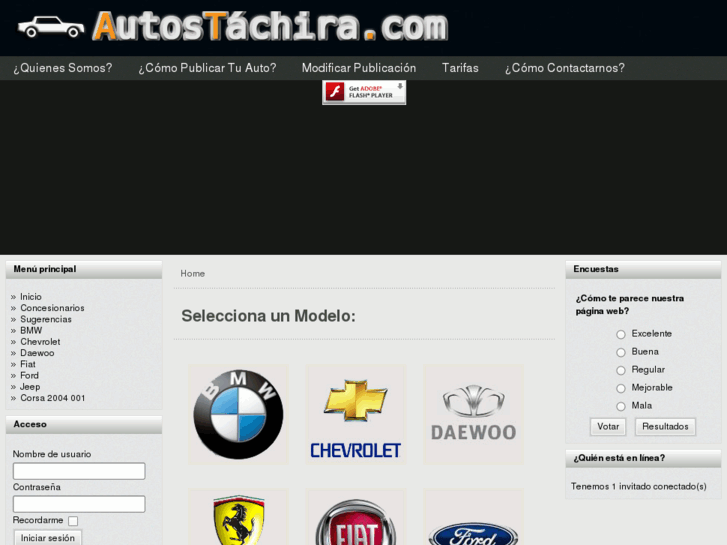Click the Acceso panel header

84,424
